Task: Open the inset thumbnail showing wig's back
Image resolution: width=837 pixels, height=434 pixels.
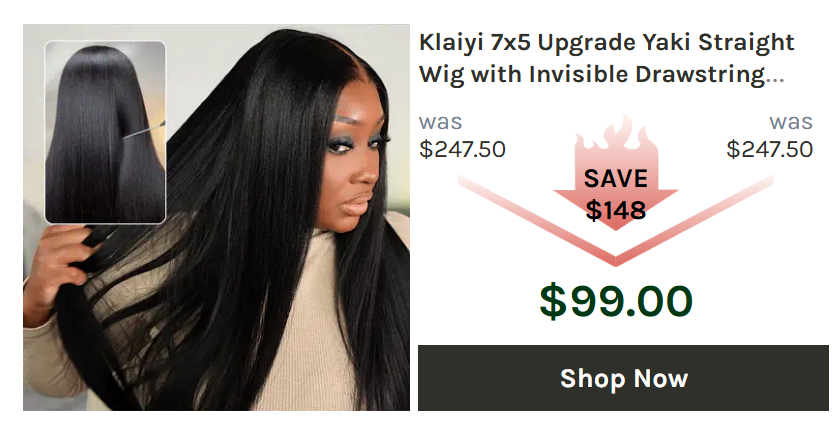Action: 105,132
